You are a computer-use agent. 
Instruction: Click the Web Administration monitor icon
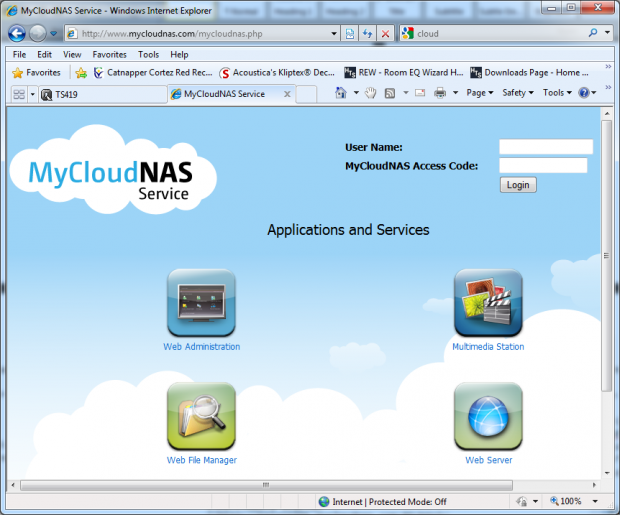[201, 303]
